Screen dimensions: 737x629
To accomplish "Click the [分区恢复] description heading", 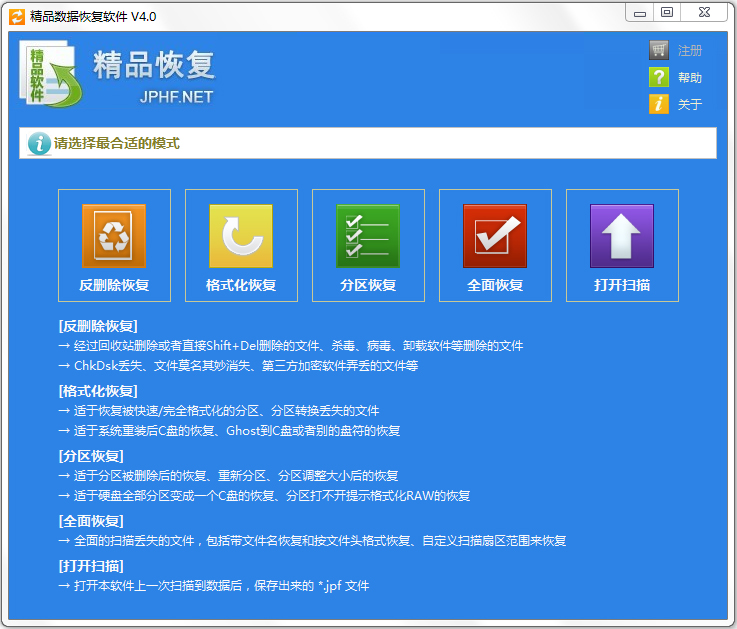I will coord(91,456).
